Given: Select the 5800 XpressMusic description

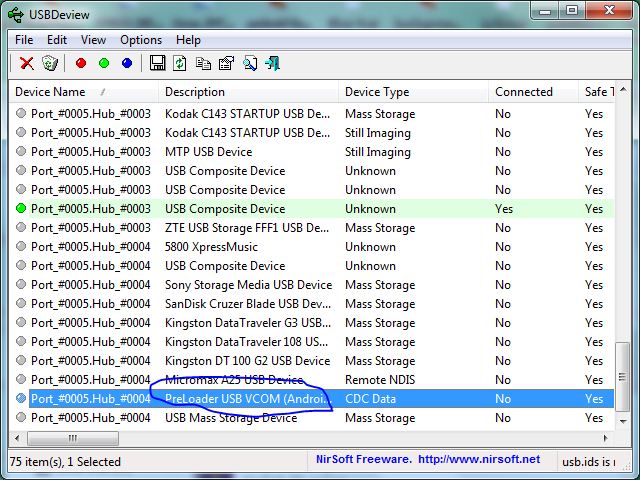Looking at the screenshot, I should 211,247.
